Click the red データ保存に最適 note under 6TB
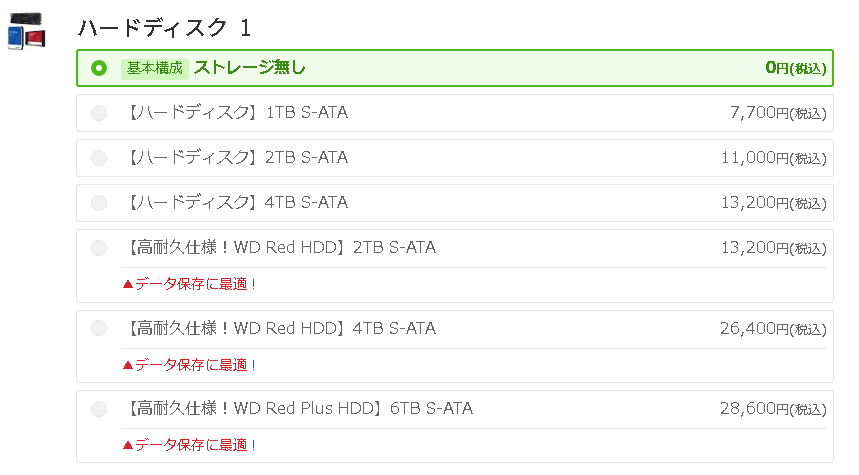Viewport: 859px width, 475px height. tap(189, 445)
